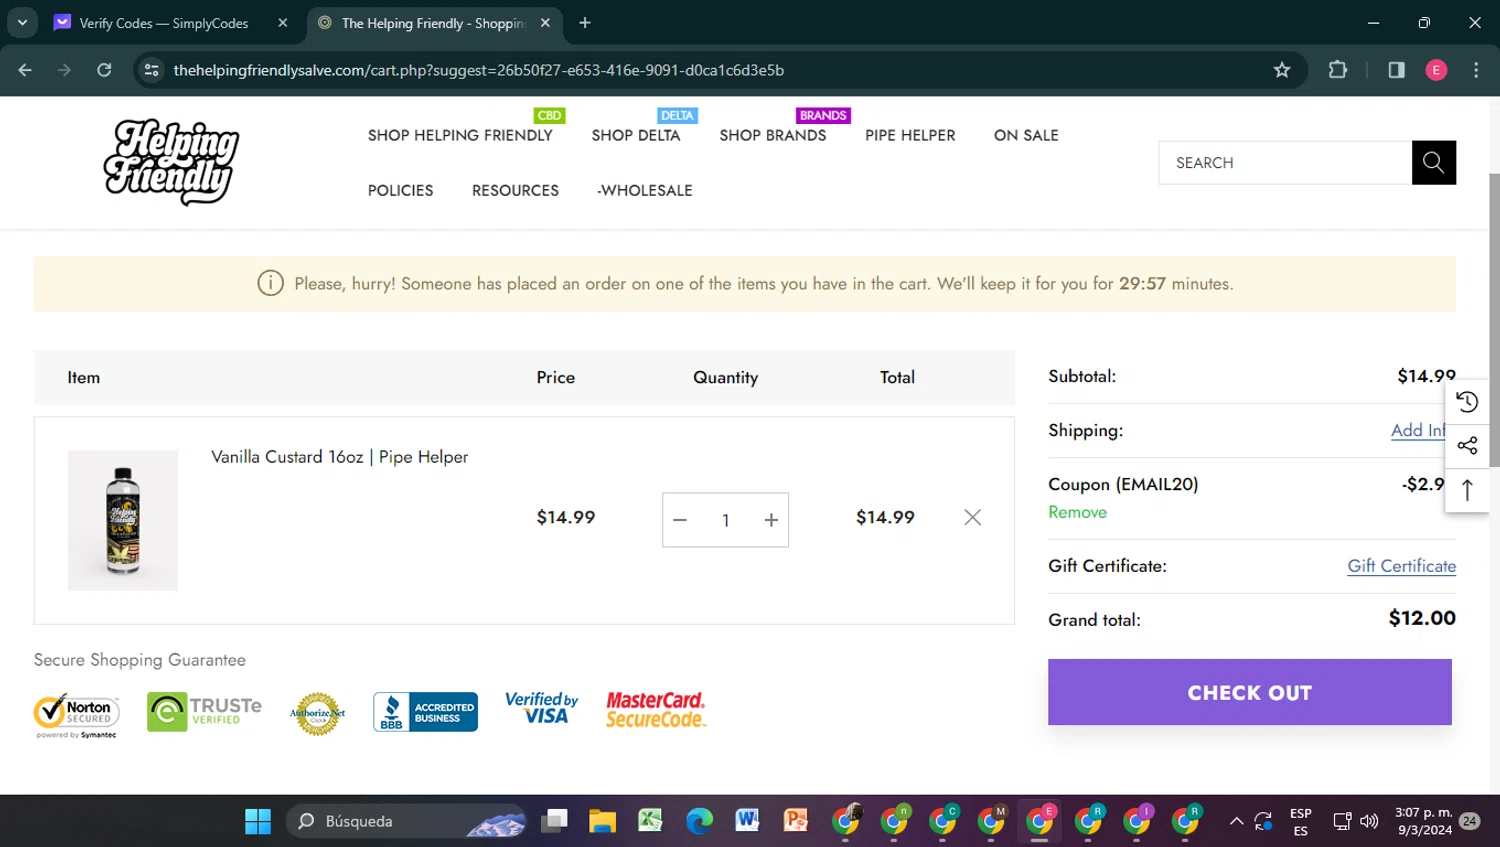The height and width of the screenshot is (847, 1500).
Task: Toggle the browser side panel icon
Action: pyautogui.click(x=1396, y=70)
